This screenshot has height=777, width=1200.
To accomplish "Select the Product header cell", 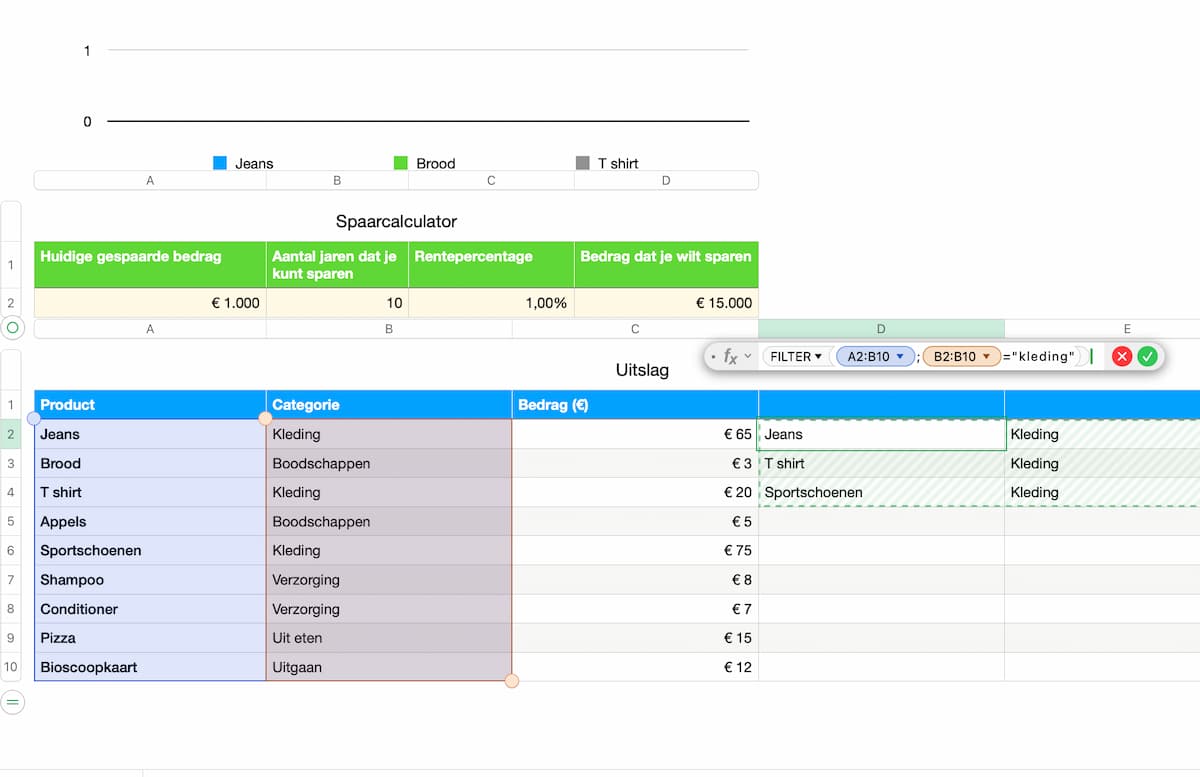I will pos(150,405).
